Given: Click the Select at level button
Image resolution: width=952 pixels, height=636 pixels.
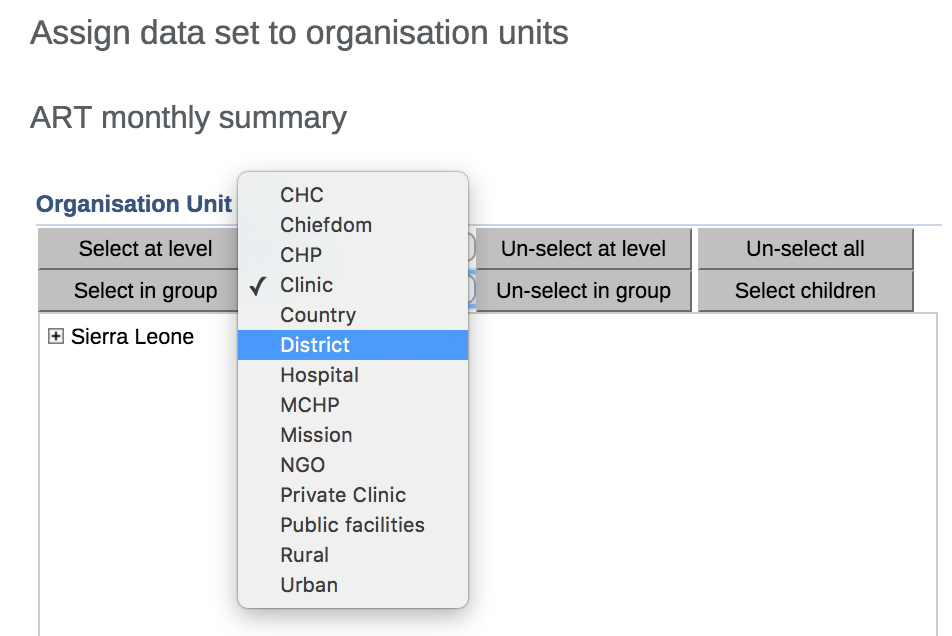Looking at the screenshot, I should pyautogui.click(x=145, y=249).
